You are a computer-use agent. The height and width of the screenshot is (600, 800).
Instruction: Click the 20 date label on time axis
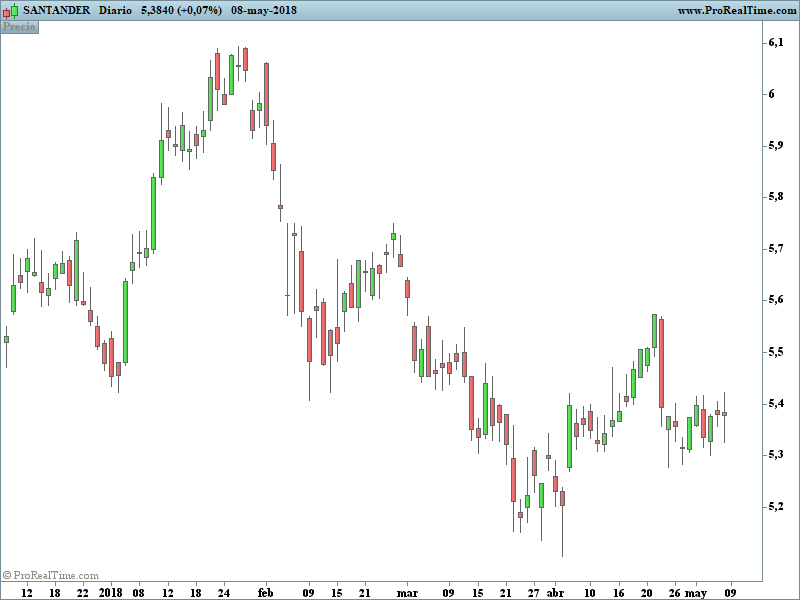pos(646,592)
